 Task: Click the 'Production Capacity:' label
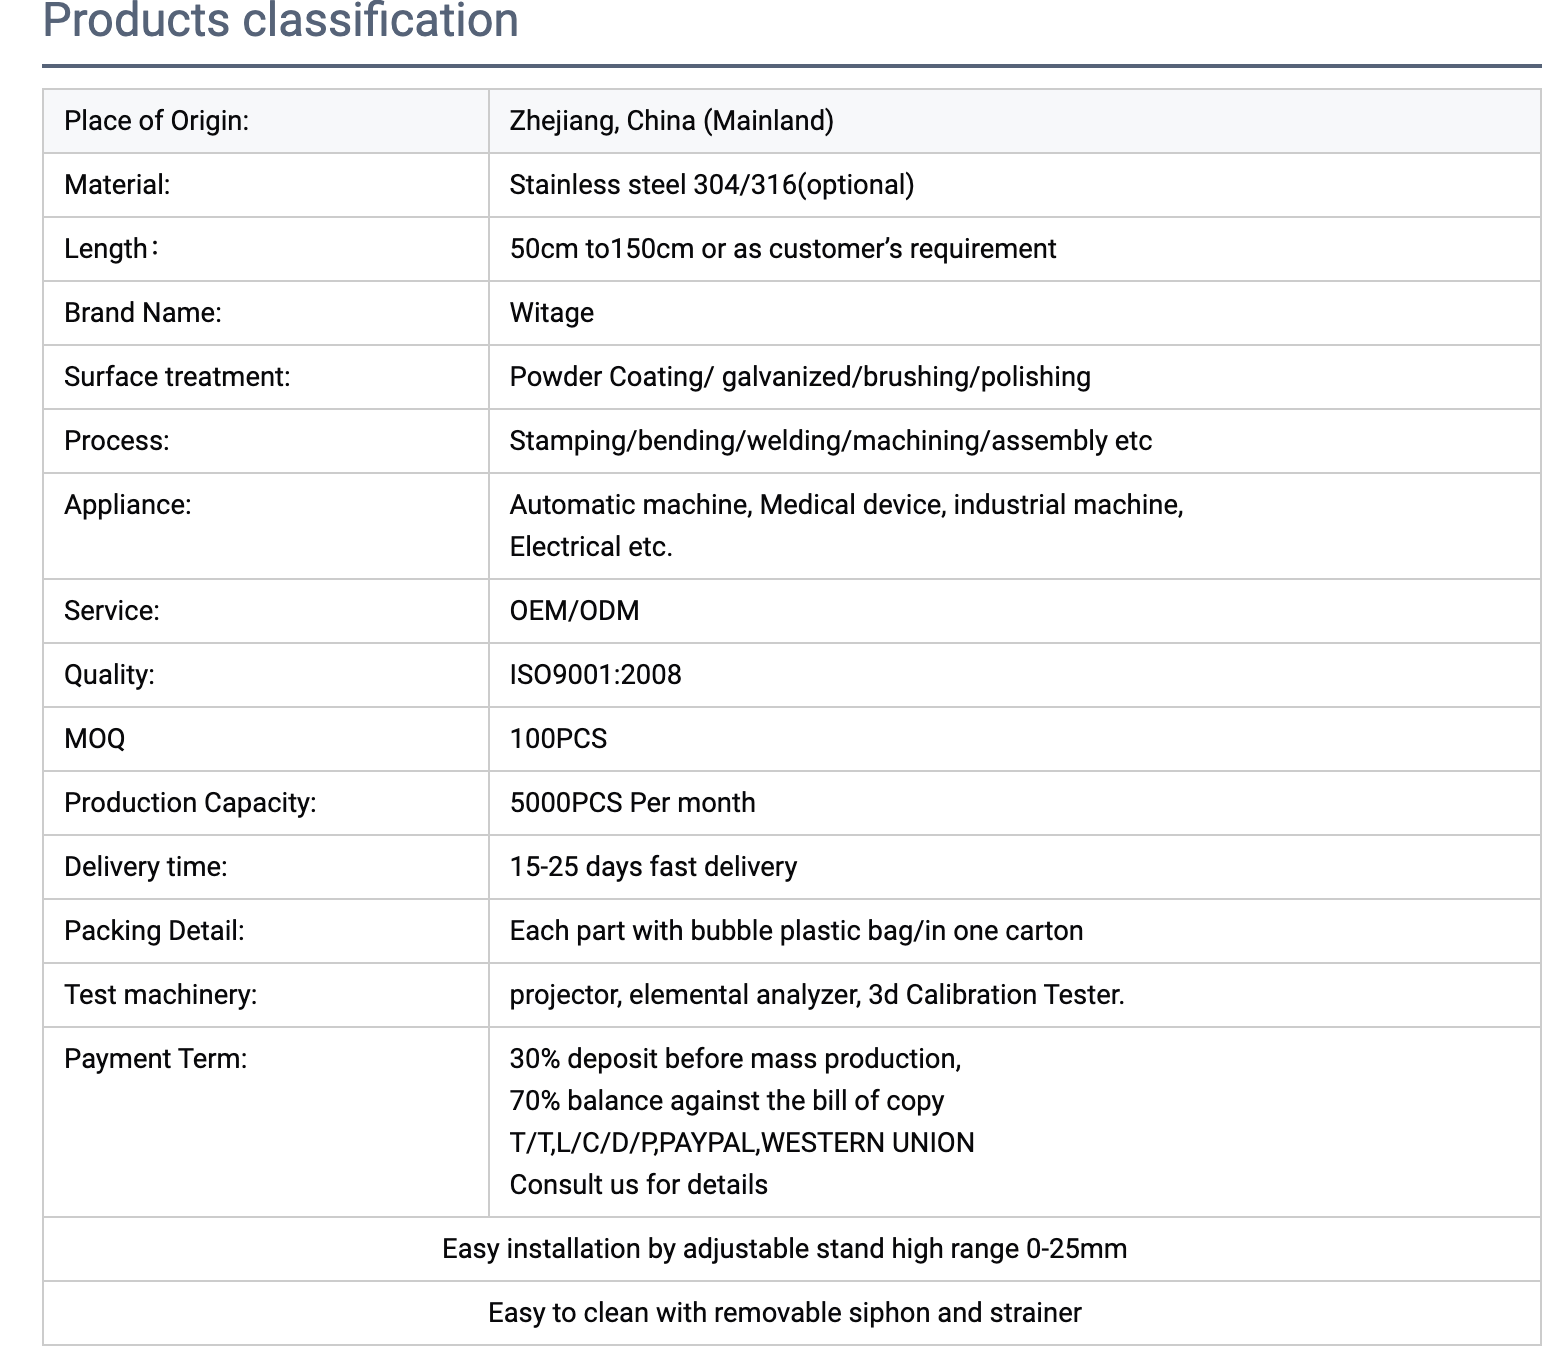tap(190, 803)
